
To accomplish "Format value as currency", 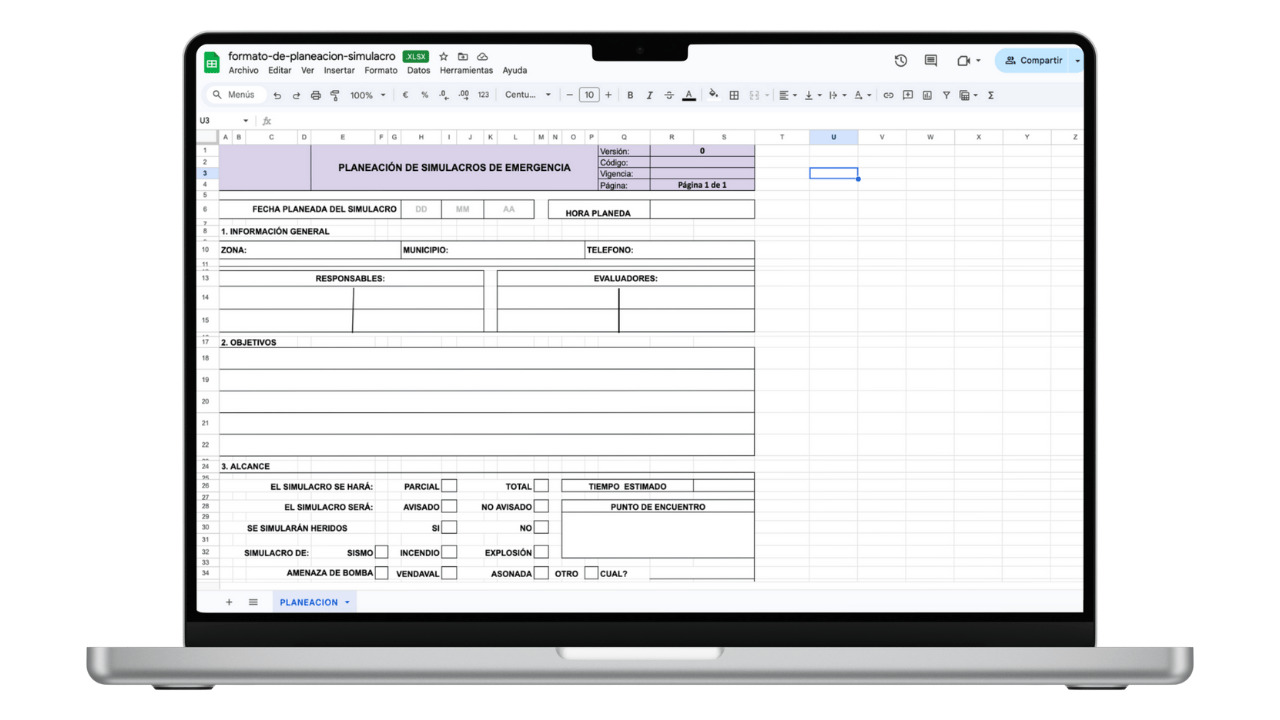I will [405, 95].
